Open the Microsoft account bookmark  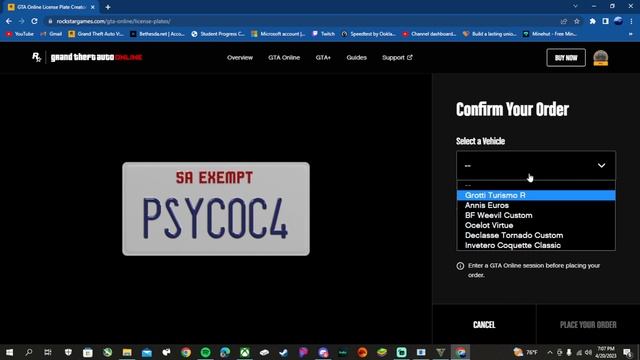pyautogui.click(x=279, y=34)
